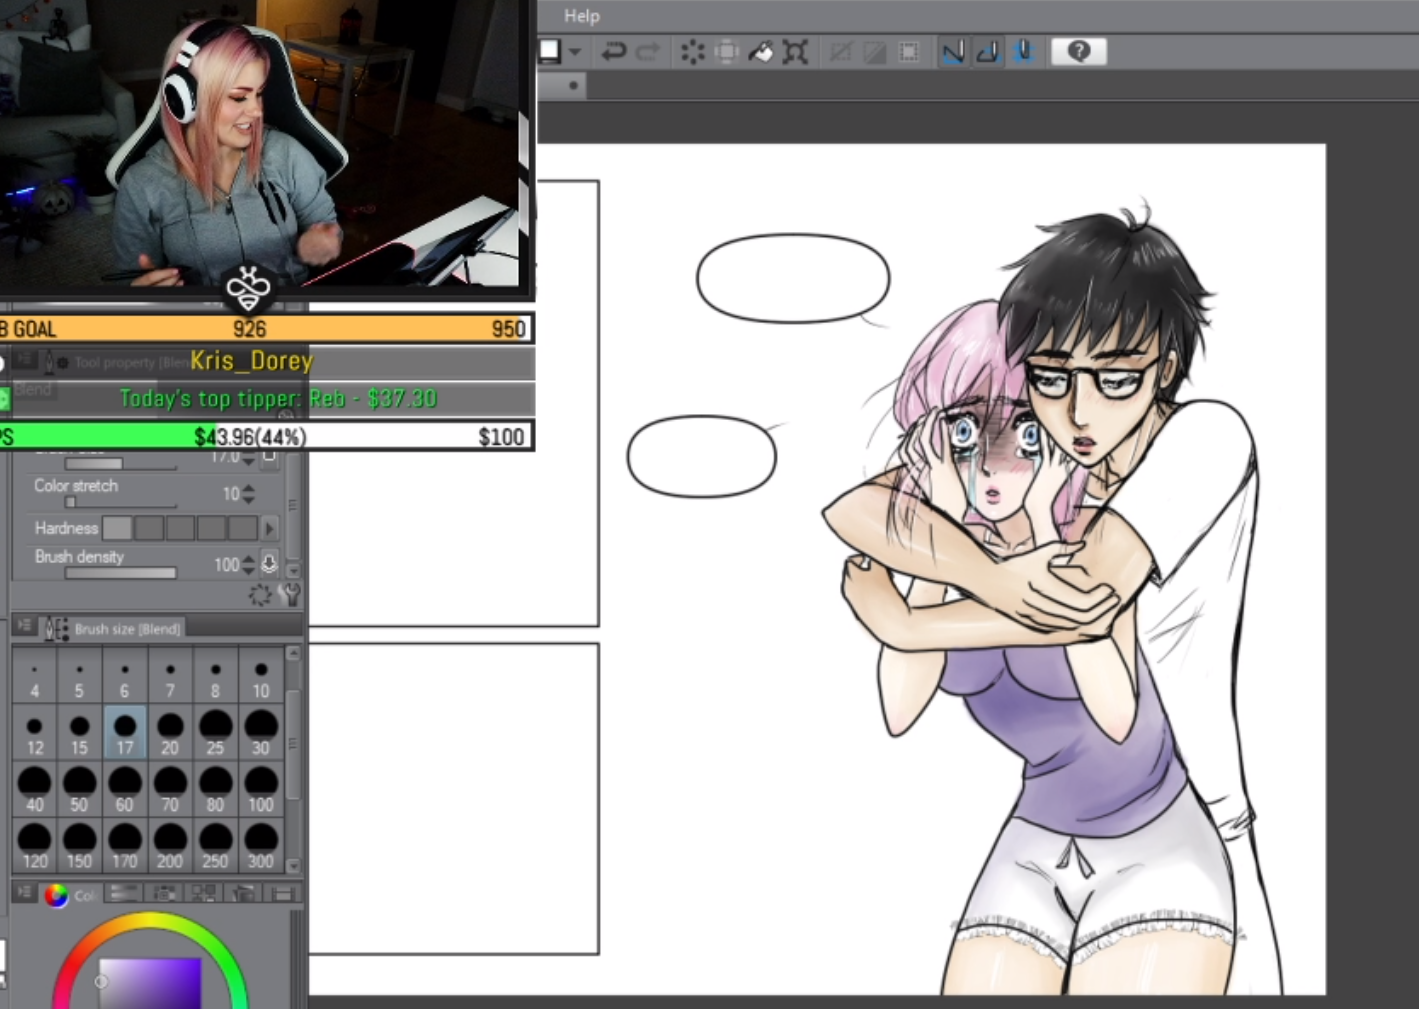Click Brush size palette scroll-up arrow
1419x1009 pixels.
[293, 653]
